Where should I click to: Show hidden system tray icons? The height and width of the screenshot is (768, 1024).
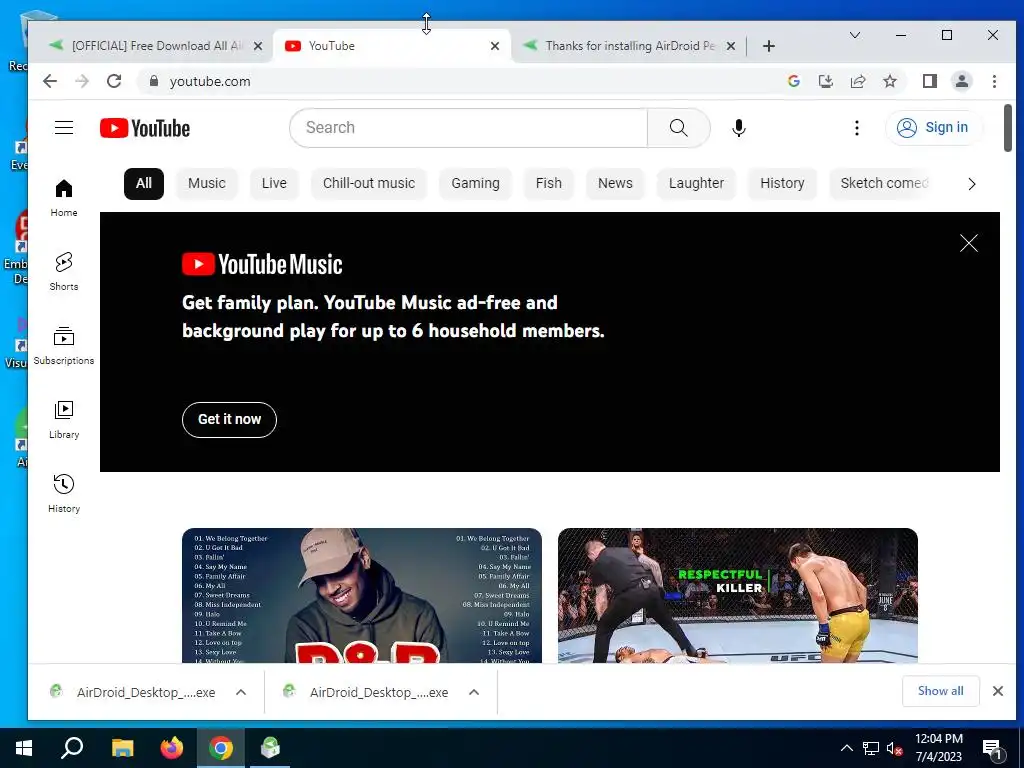click(846, 748)
